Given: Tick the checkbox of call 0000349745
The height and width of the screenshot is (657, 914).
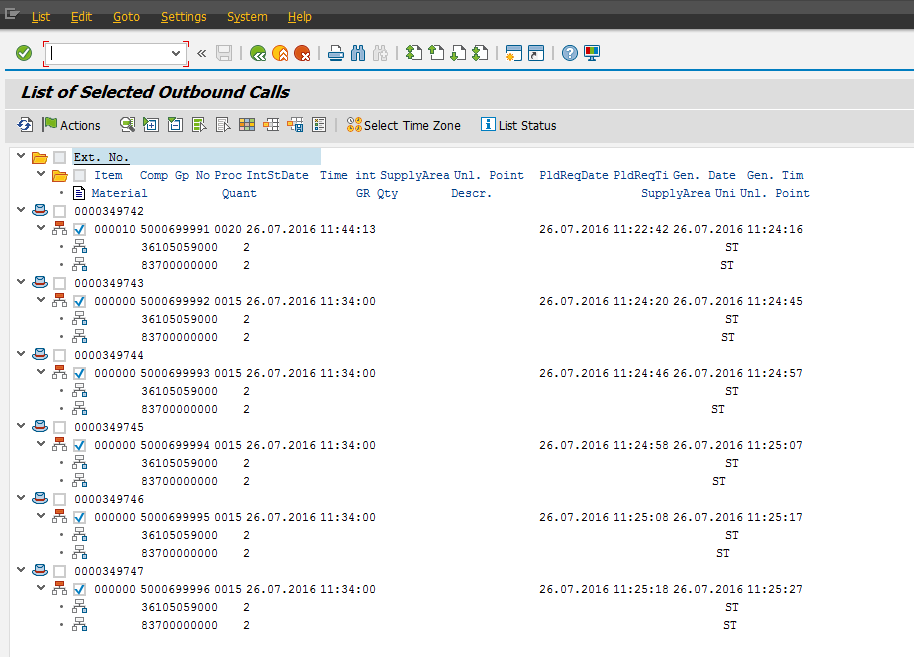Looking at the screenshot, I should (59, 428).
